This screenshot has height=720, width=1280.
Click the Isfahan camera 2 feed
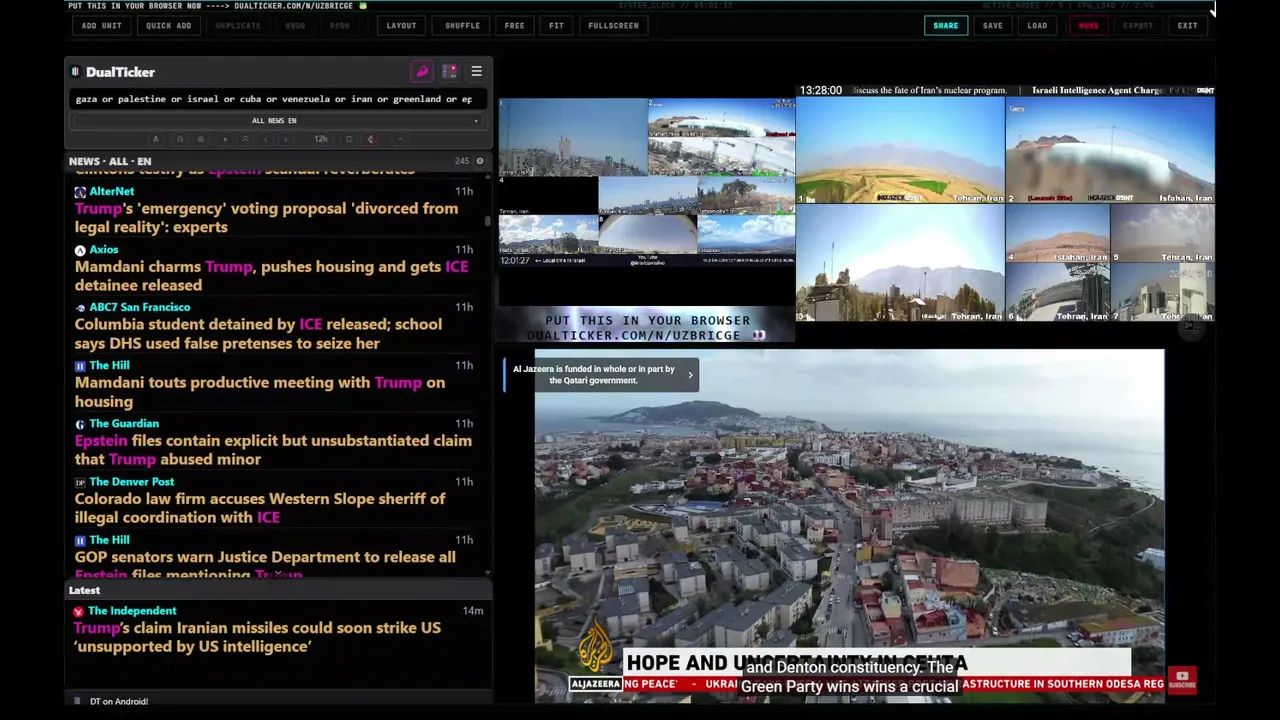point(1110,150)
